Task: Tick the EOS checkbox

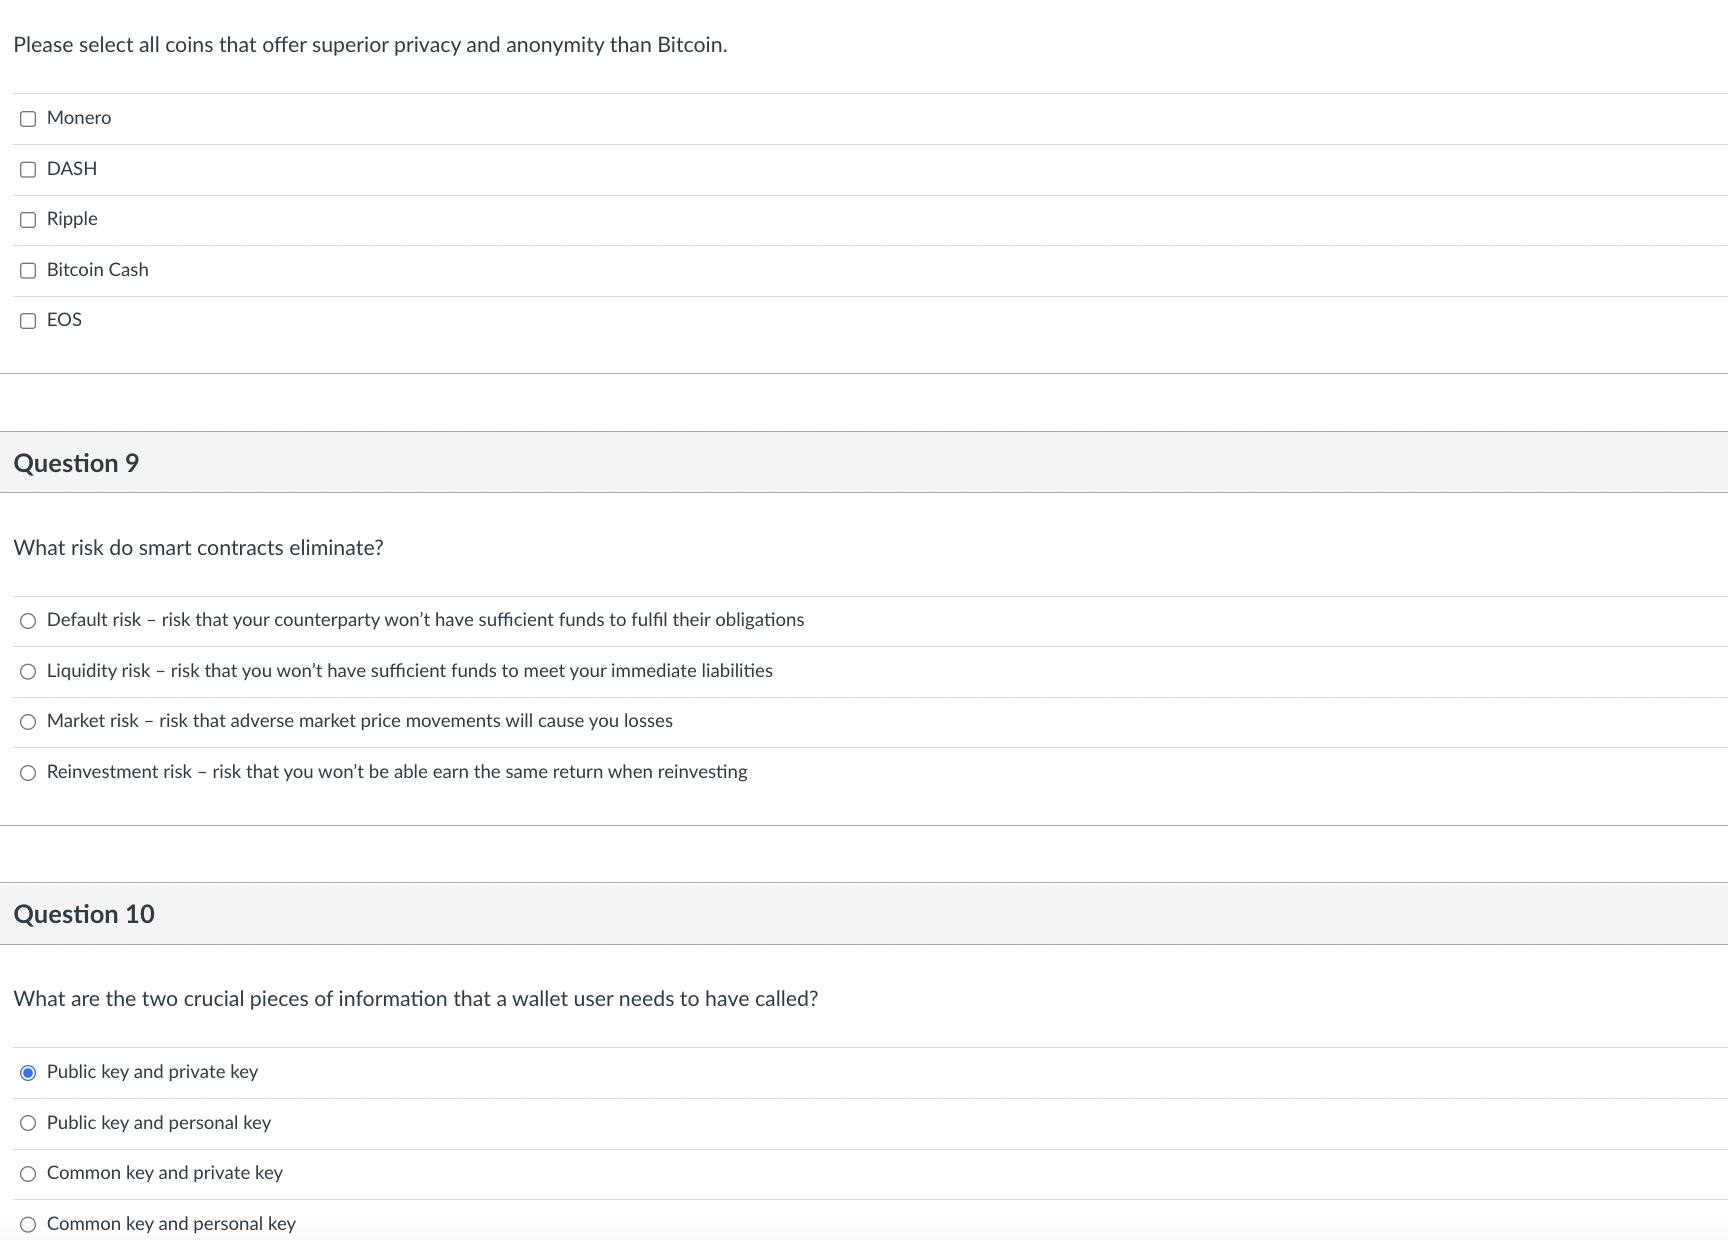Action: pos(28,321)
